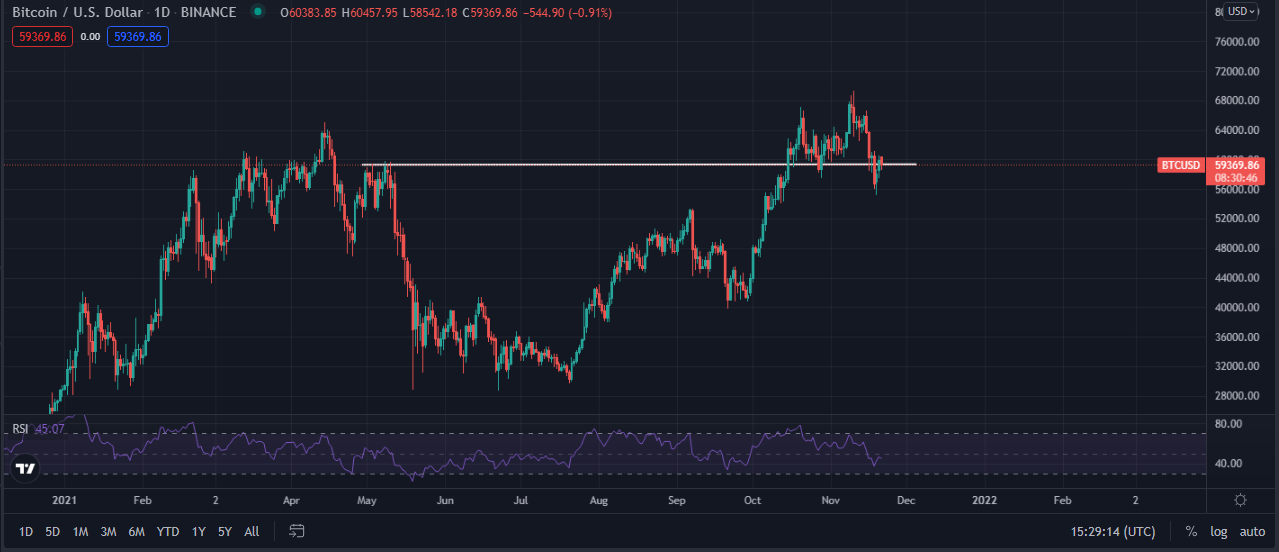
Task: Open chart settings gear icon
Action: click(1241, 499)
